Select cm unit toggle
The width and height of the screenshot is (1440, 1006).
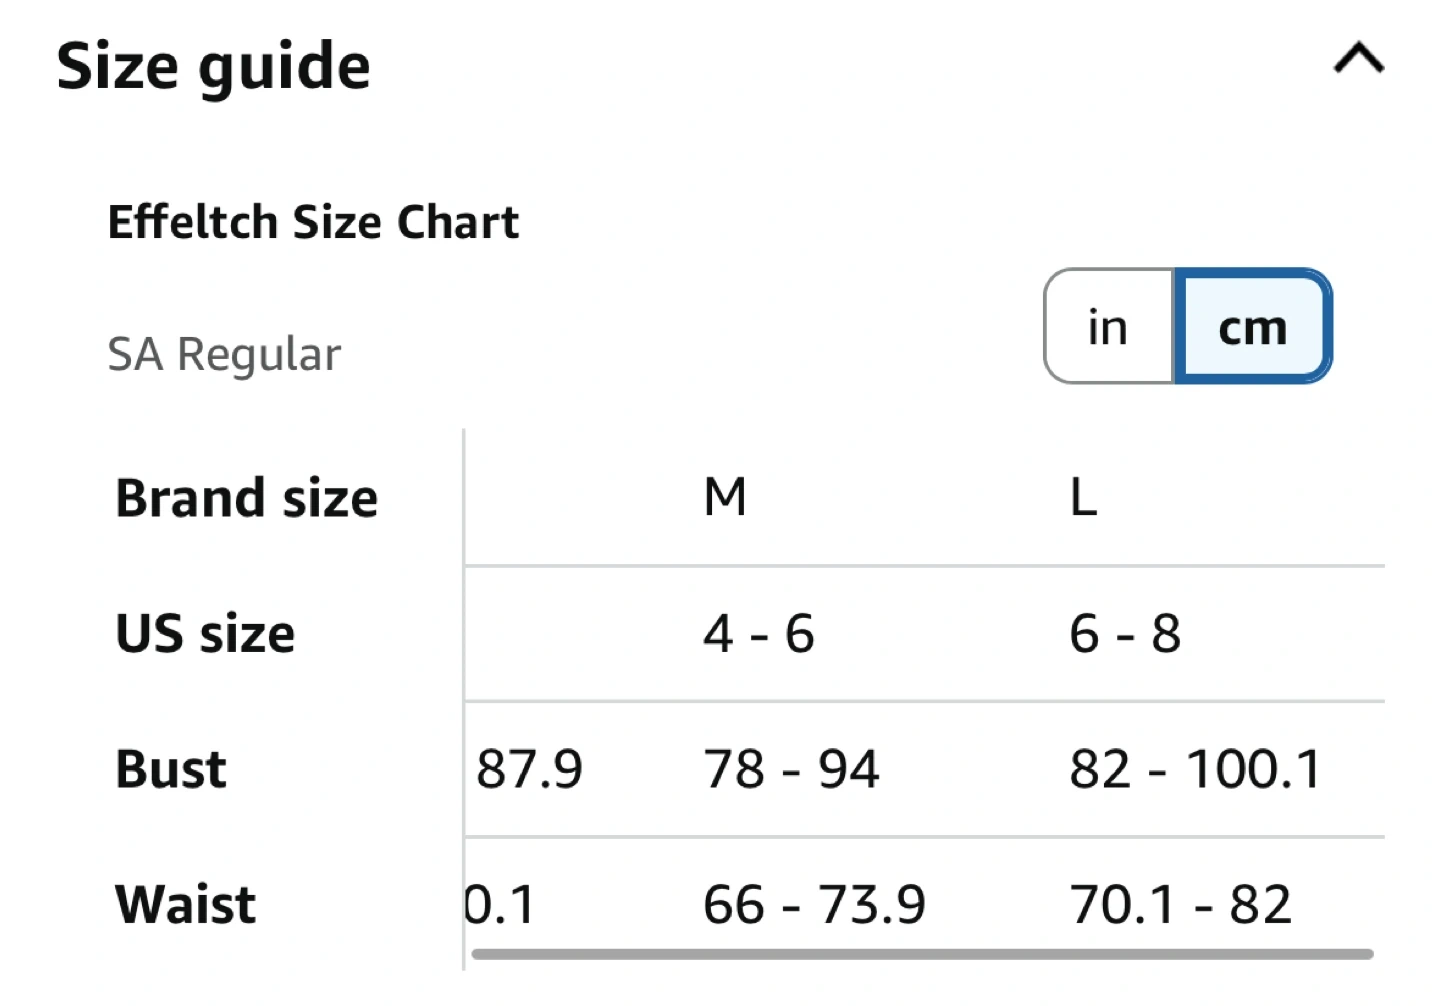[x=1252, y=327]
